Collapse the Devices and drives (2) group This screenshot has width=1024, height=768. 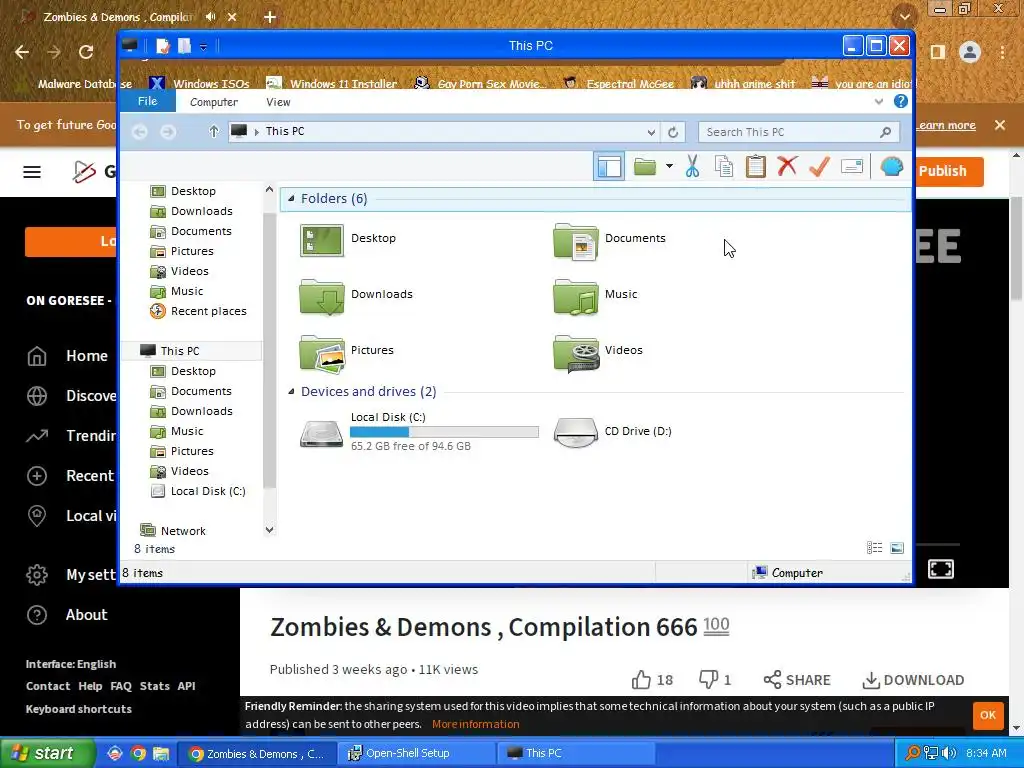(x=291, y=391)
